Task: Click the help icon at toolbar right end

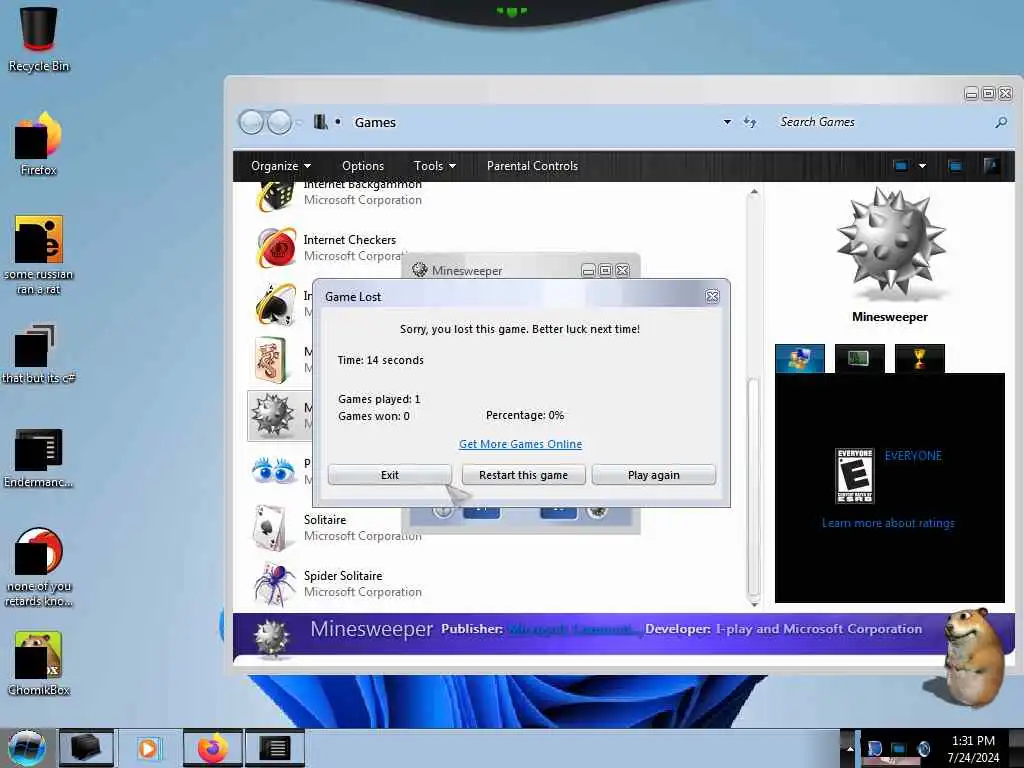Action: click(991, 166)
